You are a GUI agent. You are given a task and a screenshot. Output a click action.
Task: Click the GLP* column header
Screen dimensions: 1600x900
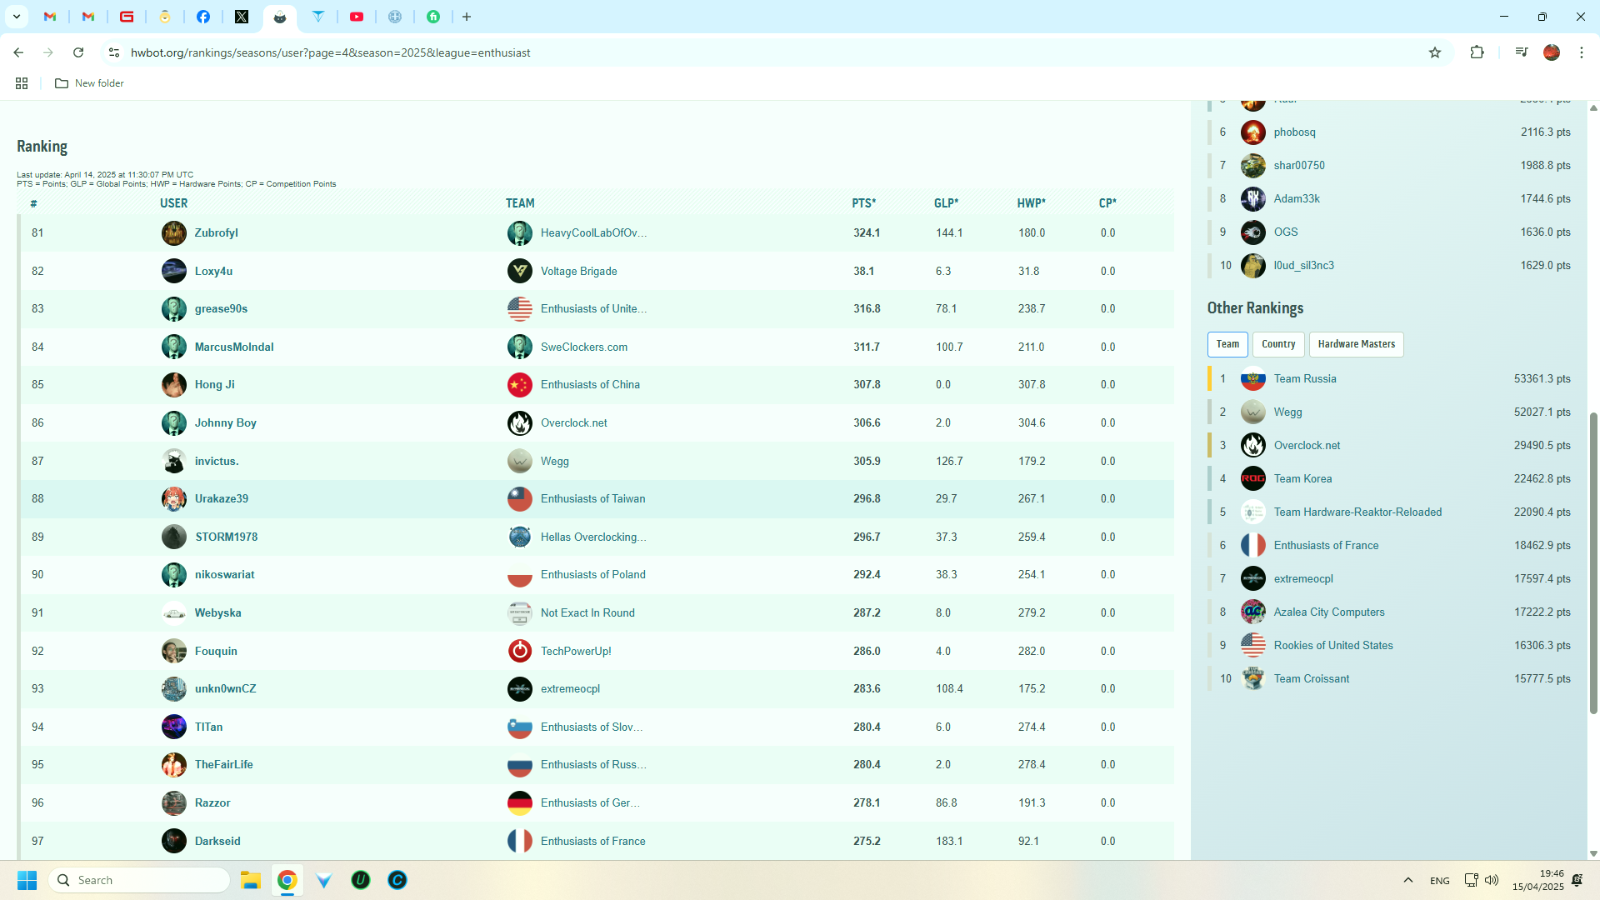pyautogui.click(x=946, y=203)
